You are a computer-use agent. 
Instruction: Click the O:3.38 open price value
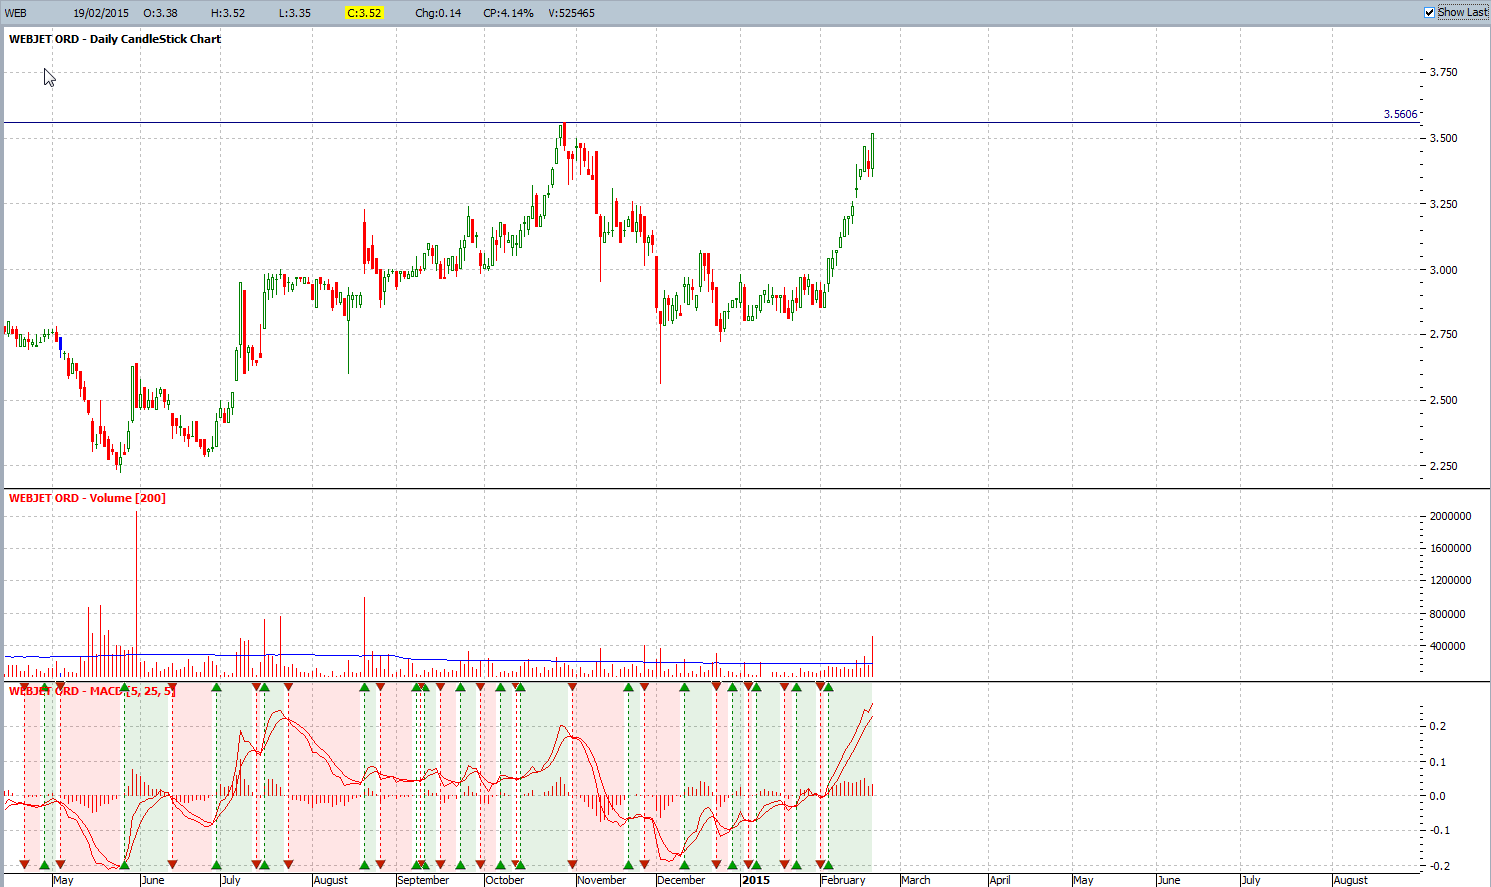pyautogui.click(x=161, y=13)
